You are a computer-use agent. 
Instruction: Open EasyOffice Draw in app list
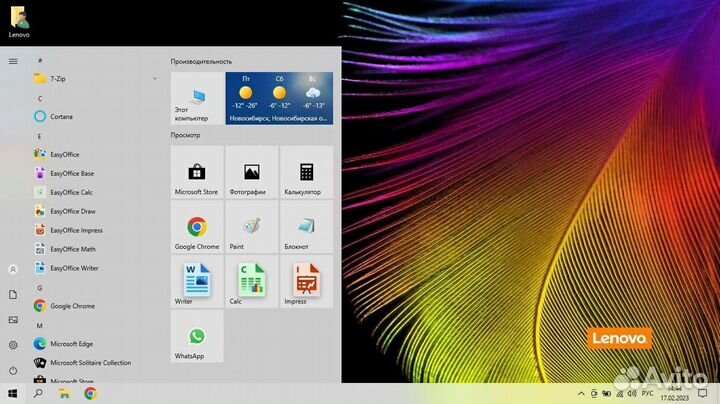(96, 211)
